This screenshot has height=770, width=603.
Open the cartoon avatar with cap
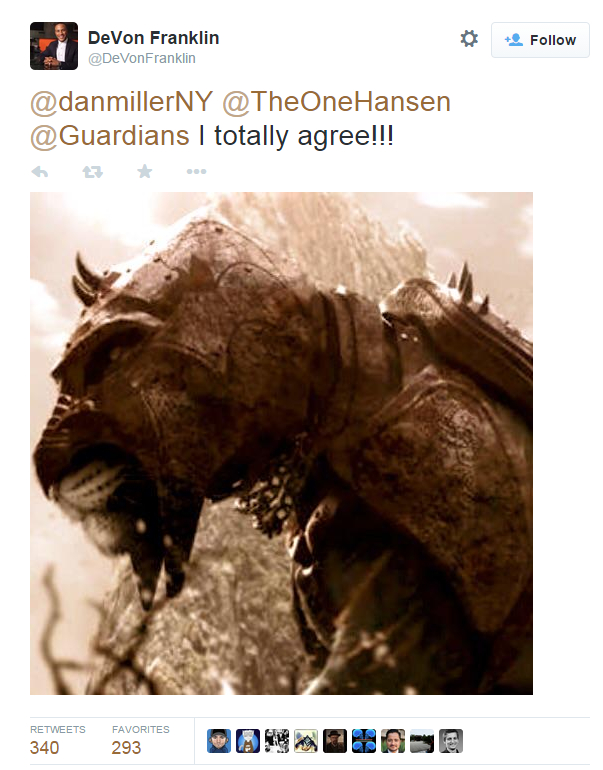[x=219, y=741]
